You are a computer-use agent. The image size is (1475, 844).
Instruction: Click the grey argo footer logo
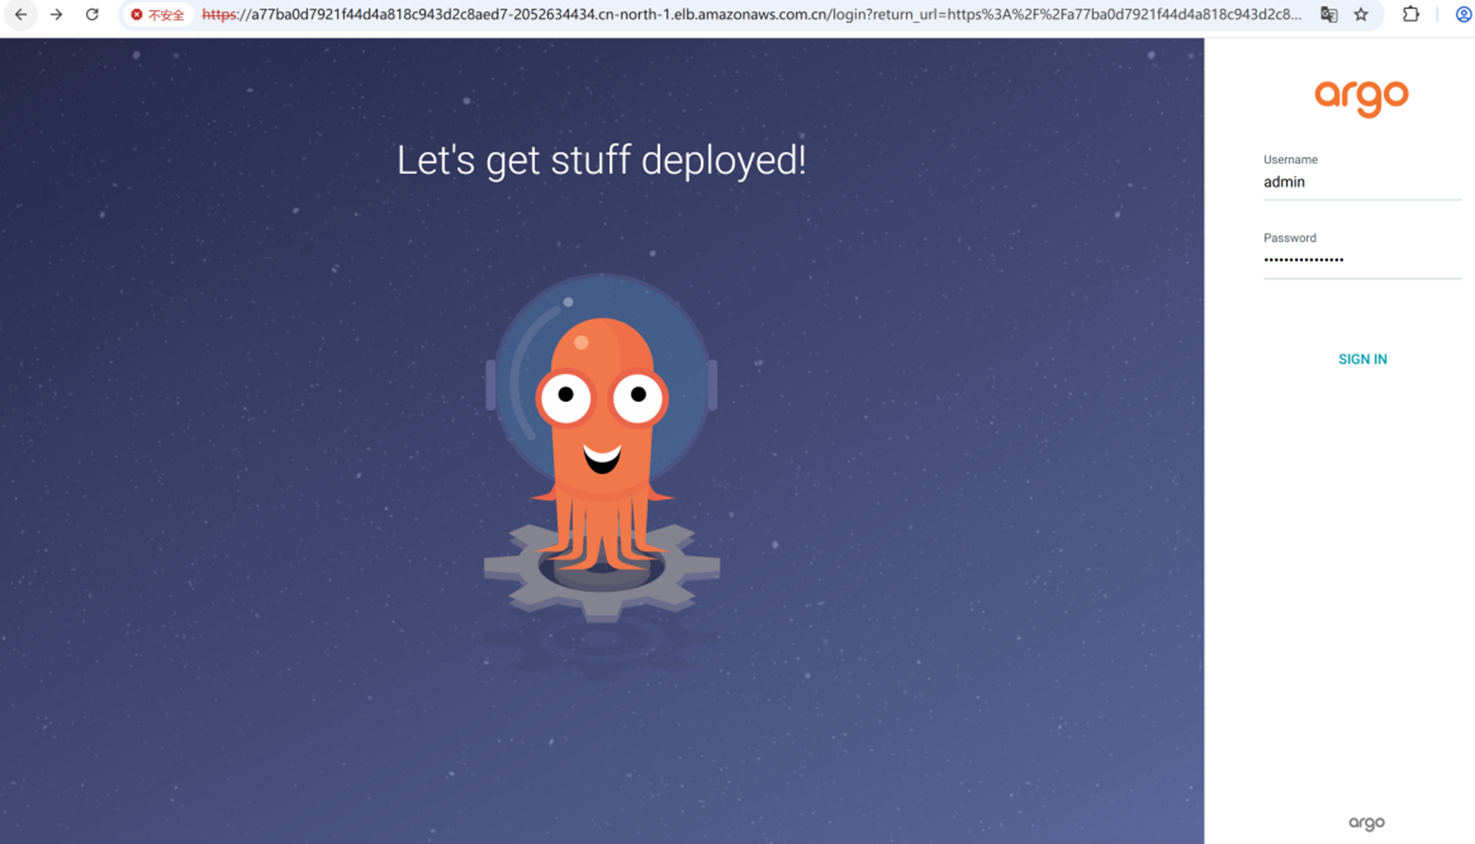[1366, 823]
